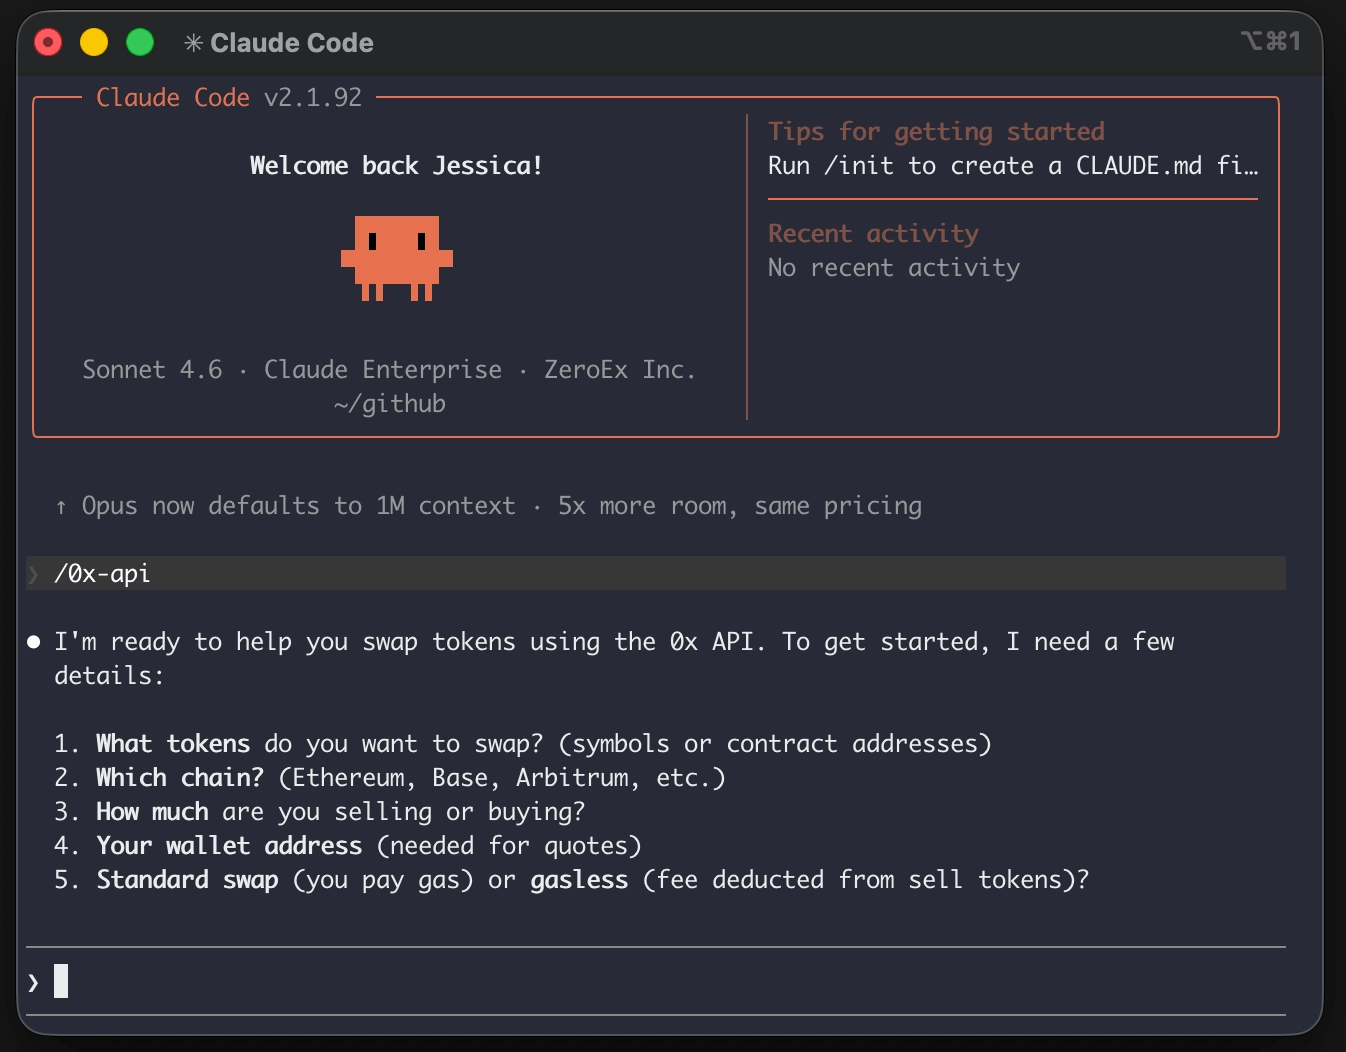Screen dimensions: 1346x1052
Task: Click the "Tips for getting started" heading
Action: click(x=936, y=131)
